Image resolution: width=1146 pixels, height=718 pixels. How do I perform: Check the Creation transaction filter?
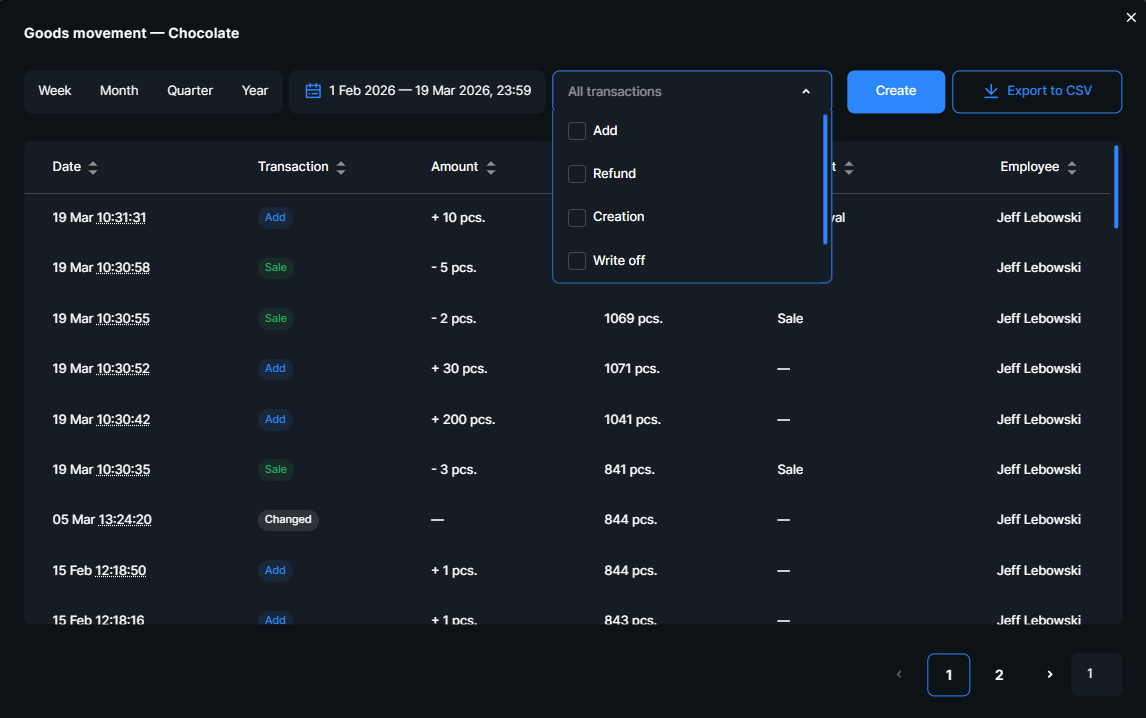[x=577, y=217]
